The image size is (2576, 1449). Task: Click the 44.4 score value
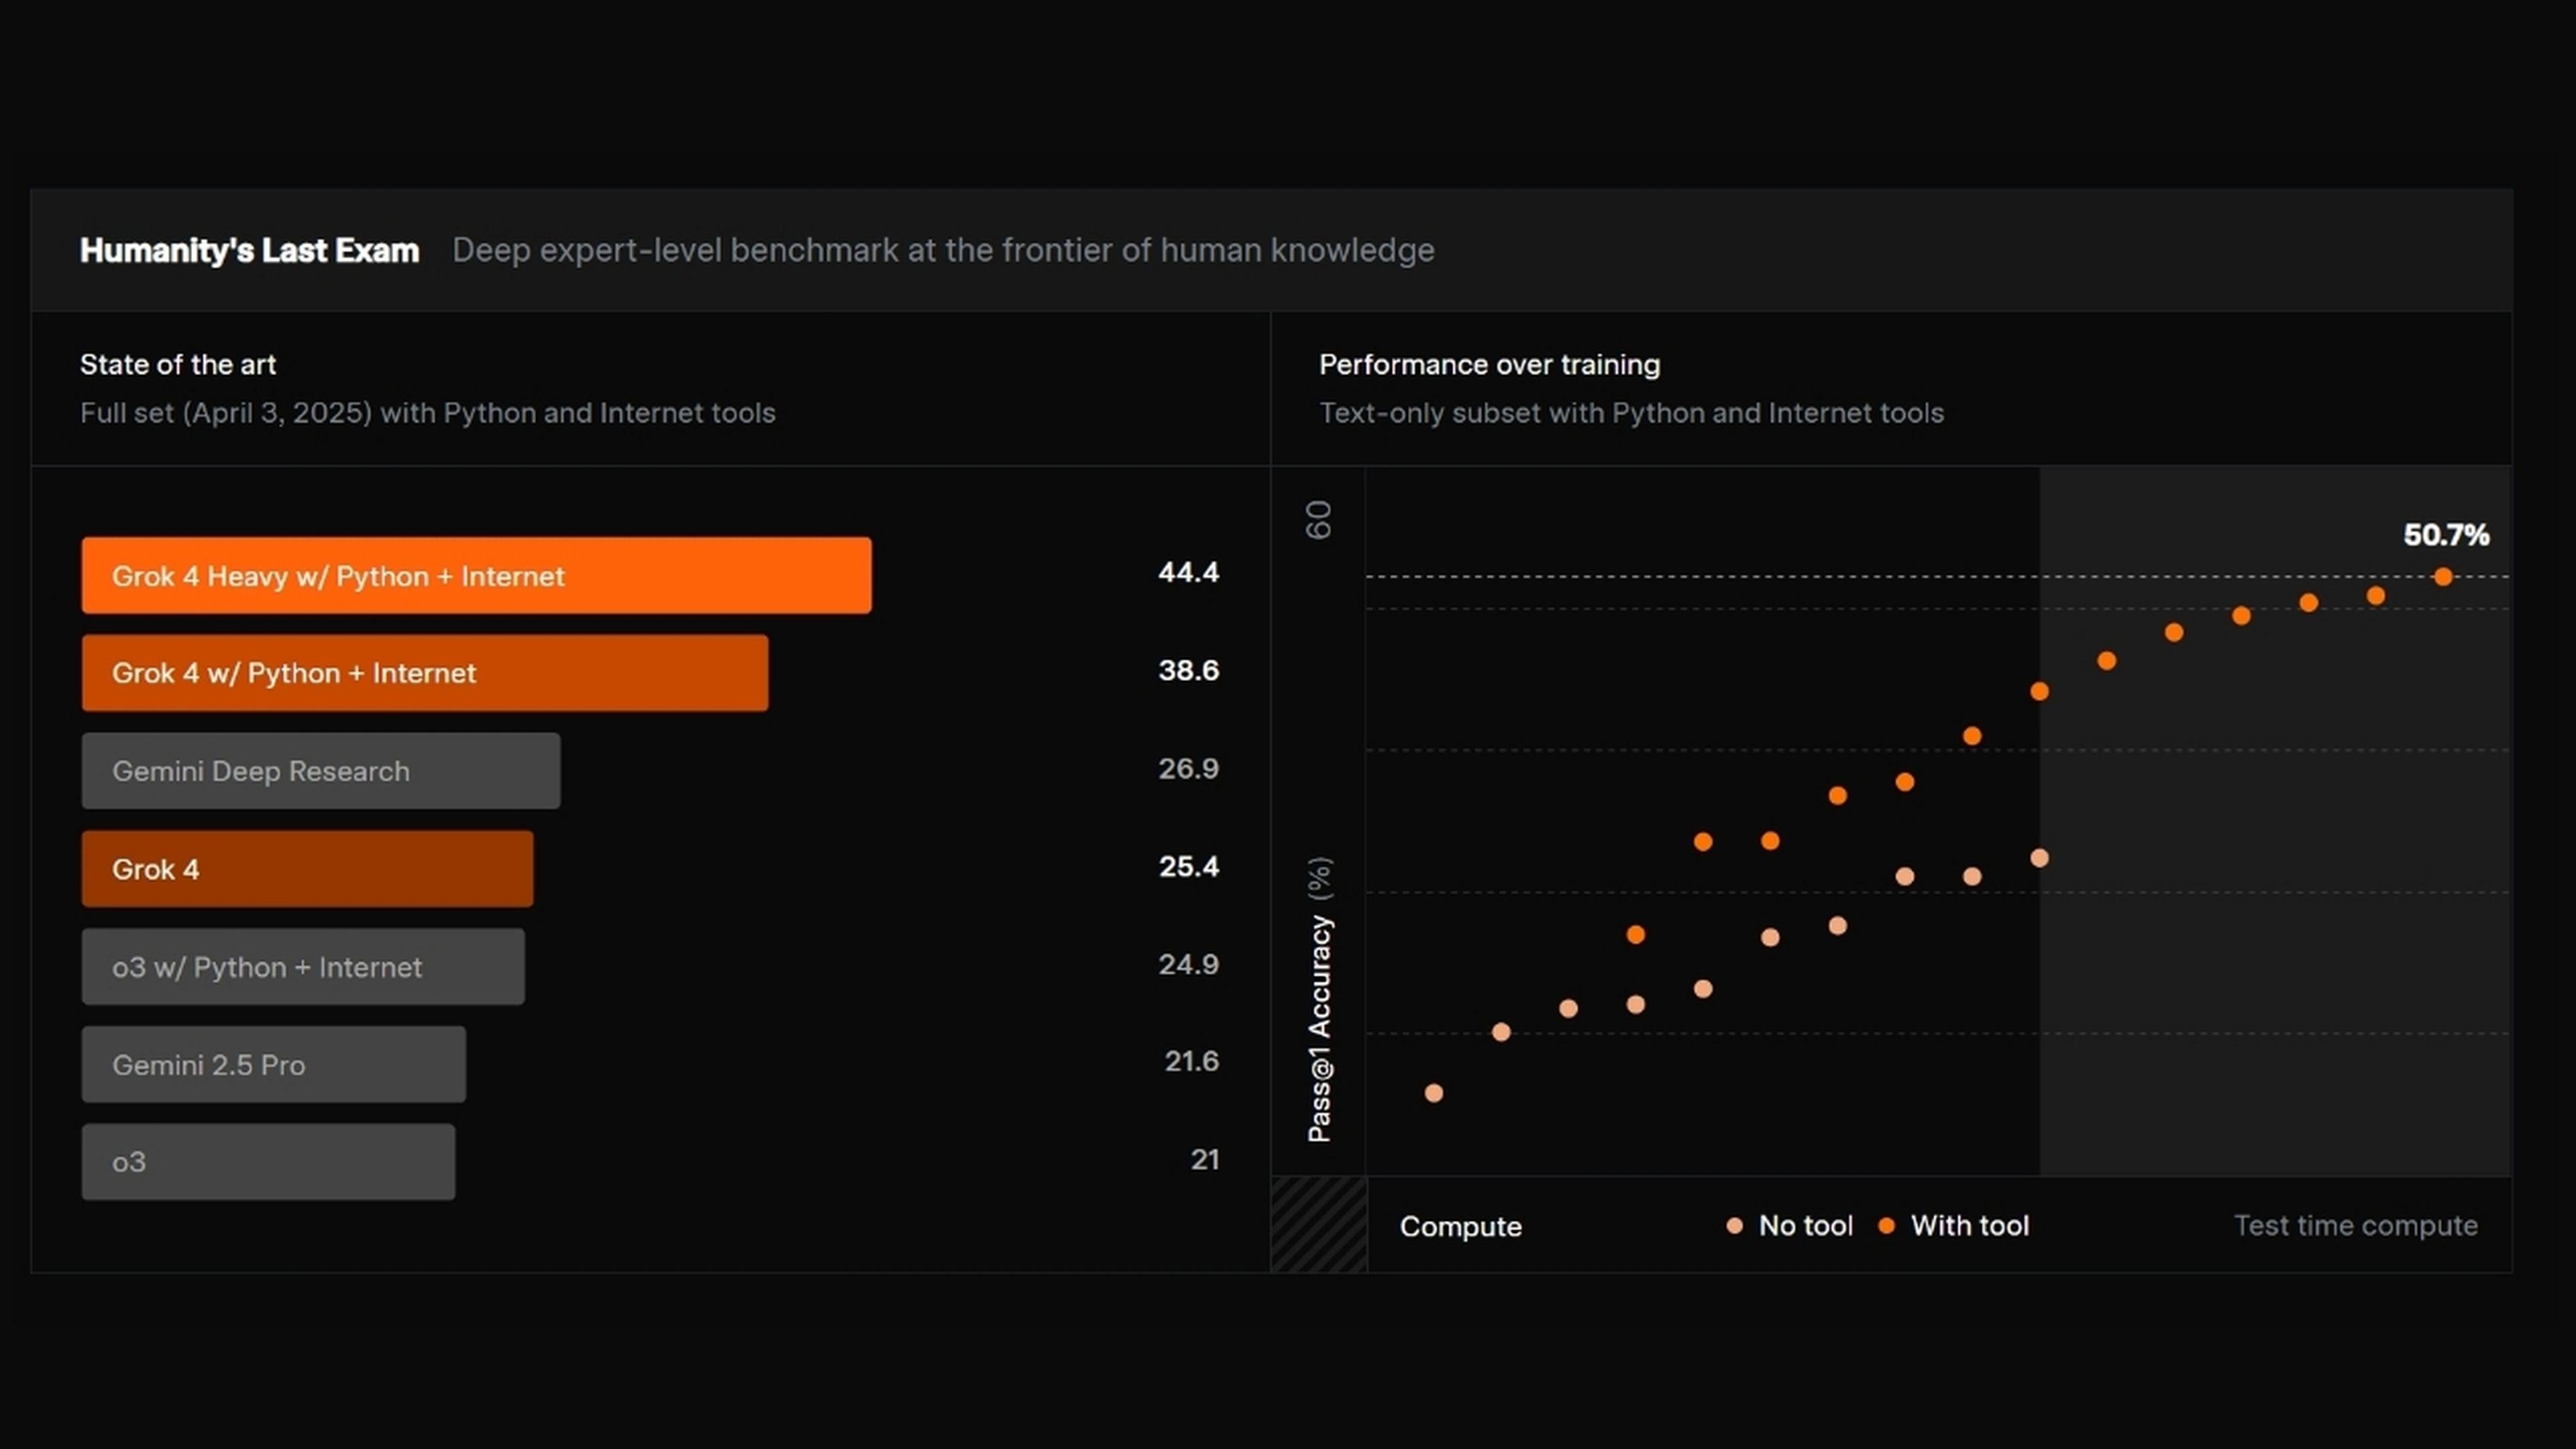(1188, 572)
